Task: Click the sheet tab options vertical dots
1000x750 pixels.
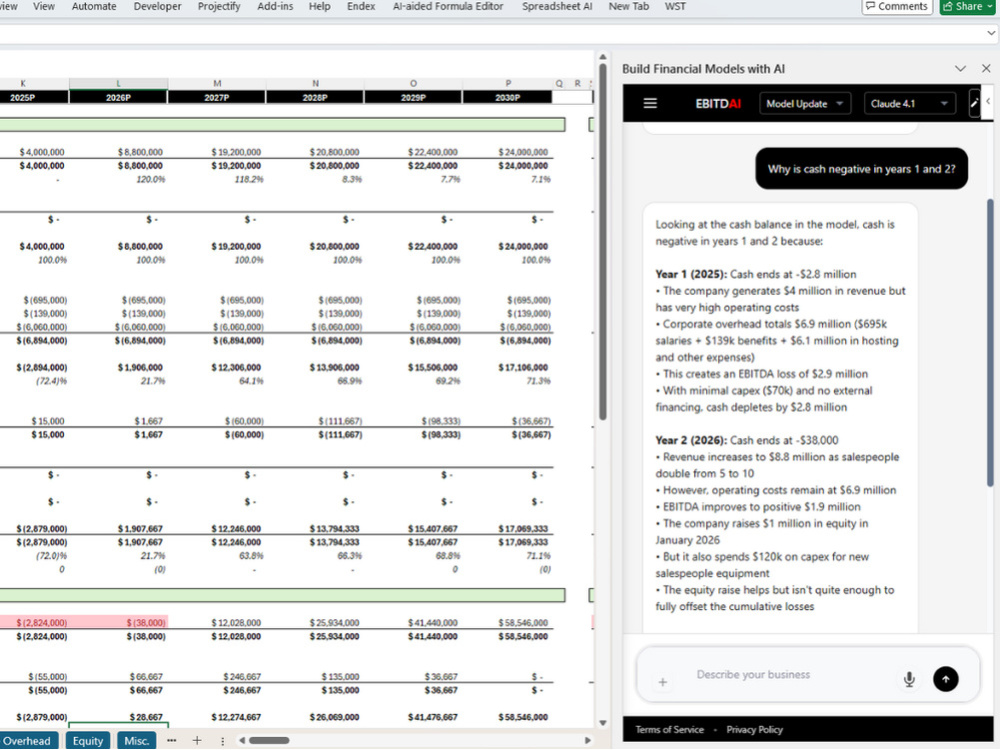Action: point(222,740)
